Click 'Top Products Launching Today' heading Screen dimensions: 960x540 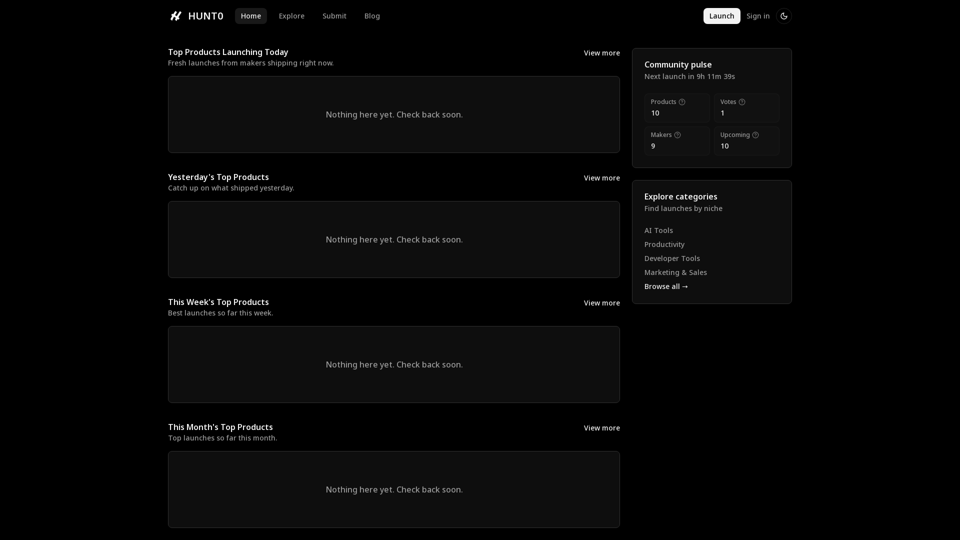coord(228,53)
